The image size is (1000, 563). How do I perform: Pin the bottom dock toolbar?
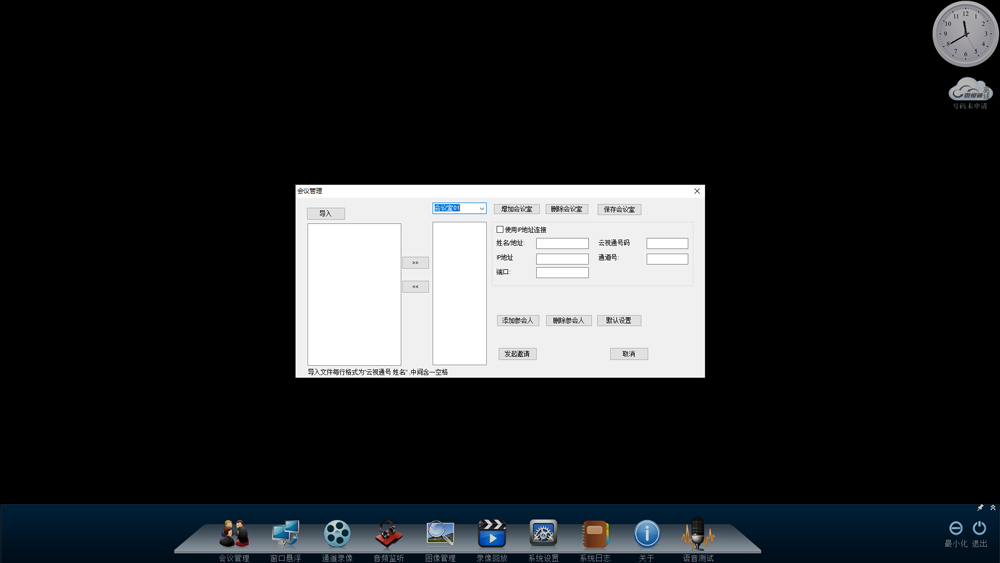(980, 508)
